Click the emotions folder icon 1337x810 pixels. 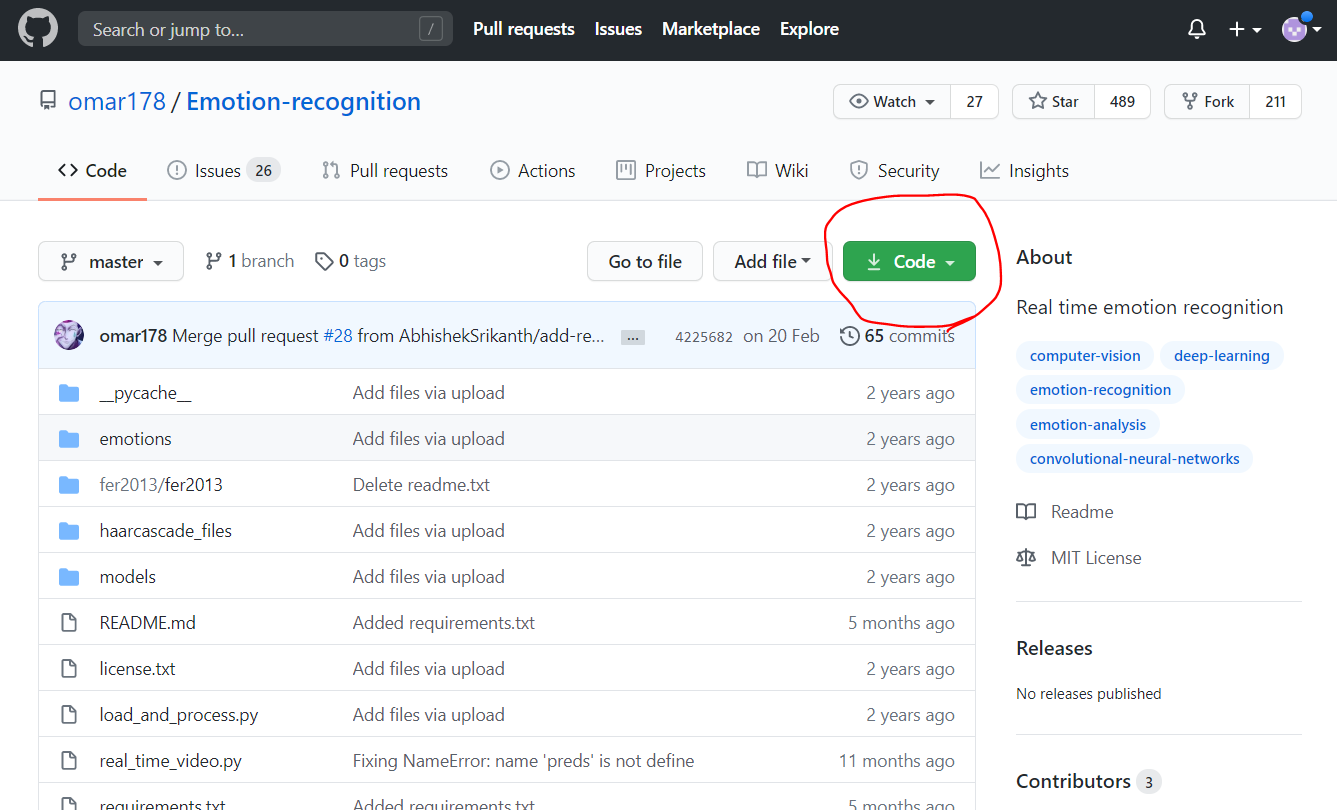pyautogui.click(x=69, y=439)
